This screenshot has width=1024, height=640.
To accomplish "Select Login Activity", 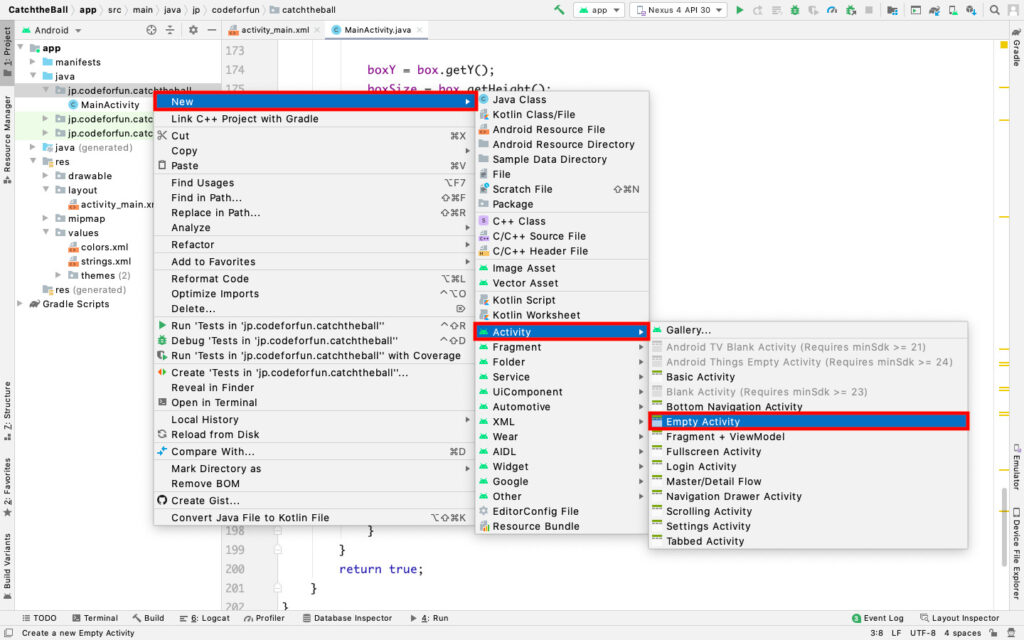I will (808, 466).
